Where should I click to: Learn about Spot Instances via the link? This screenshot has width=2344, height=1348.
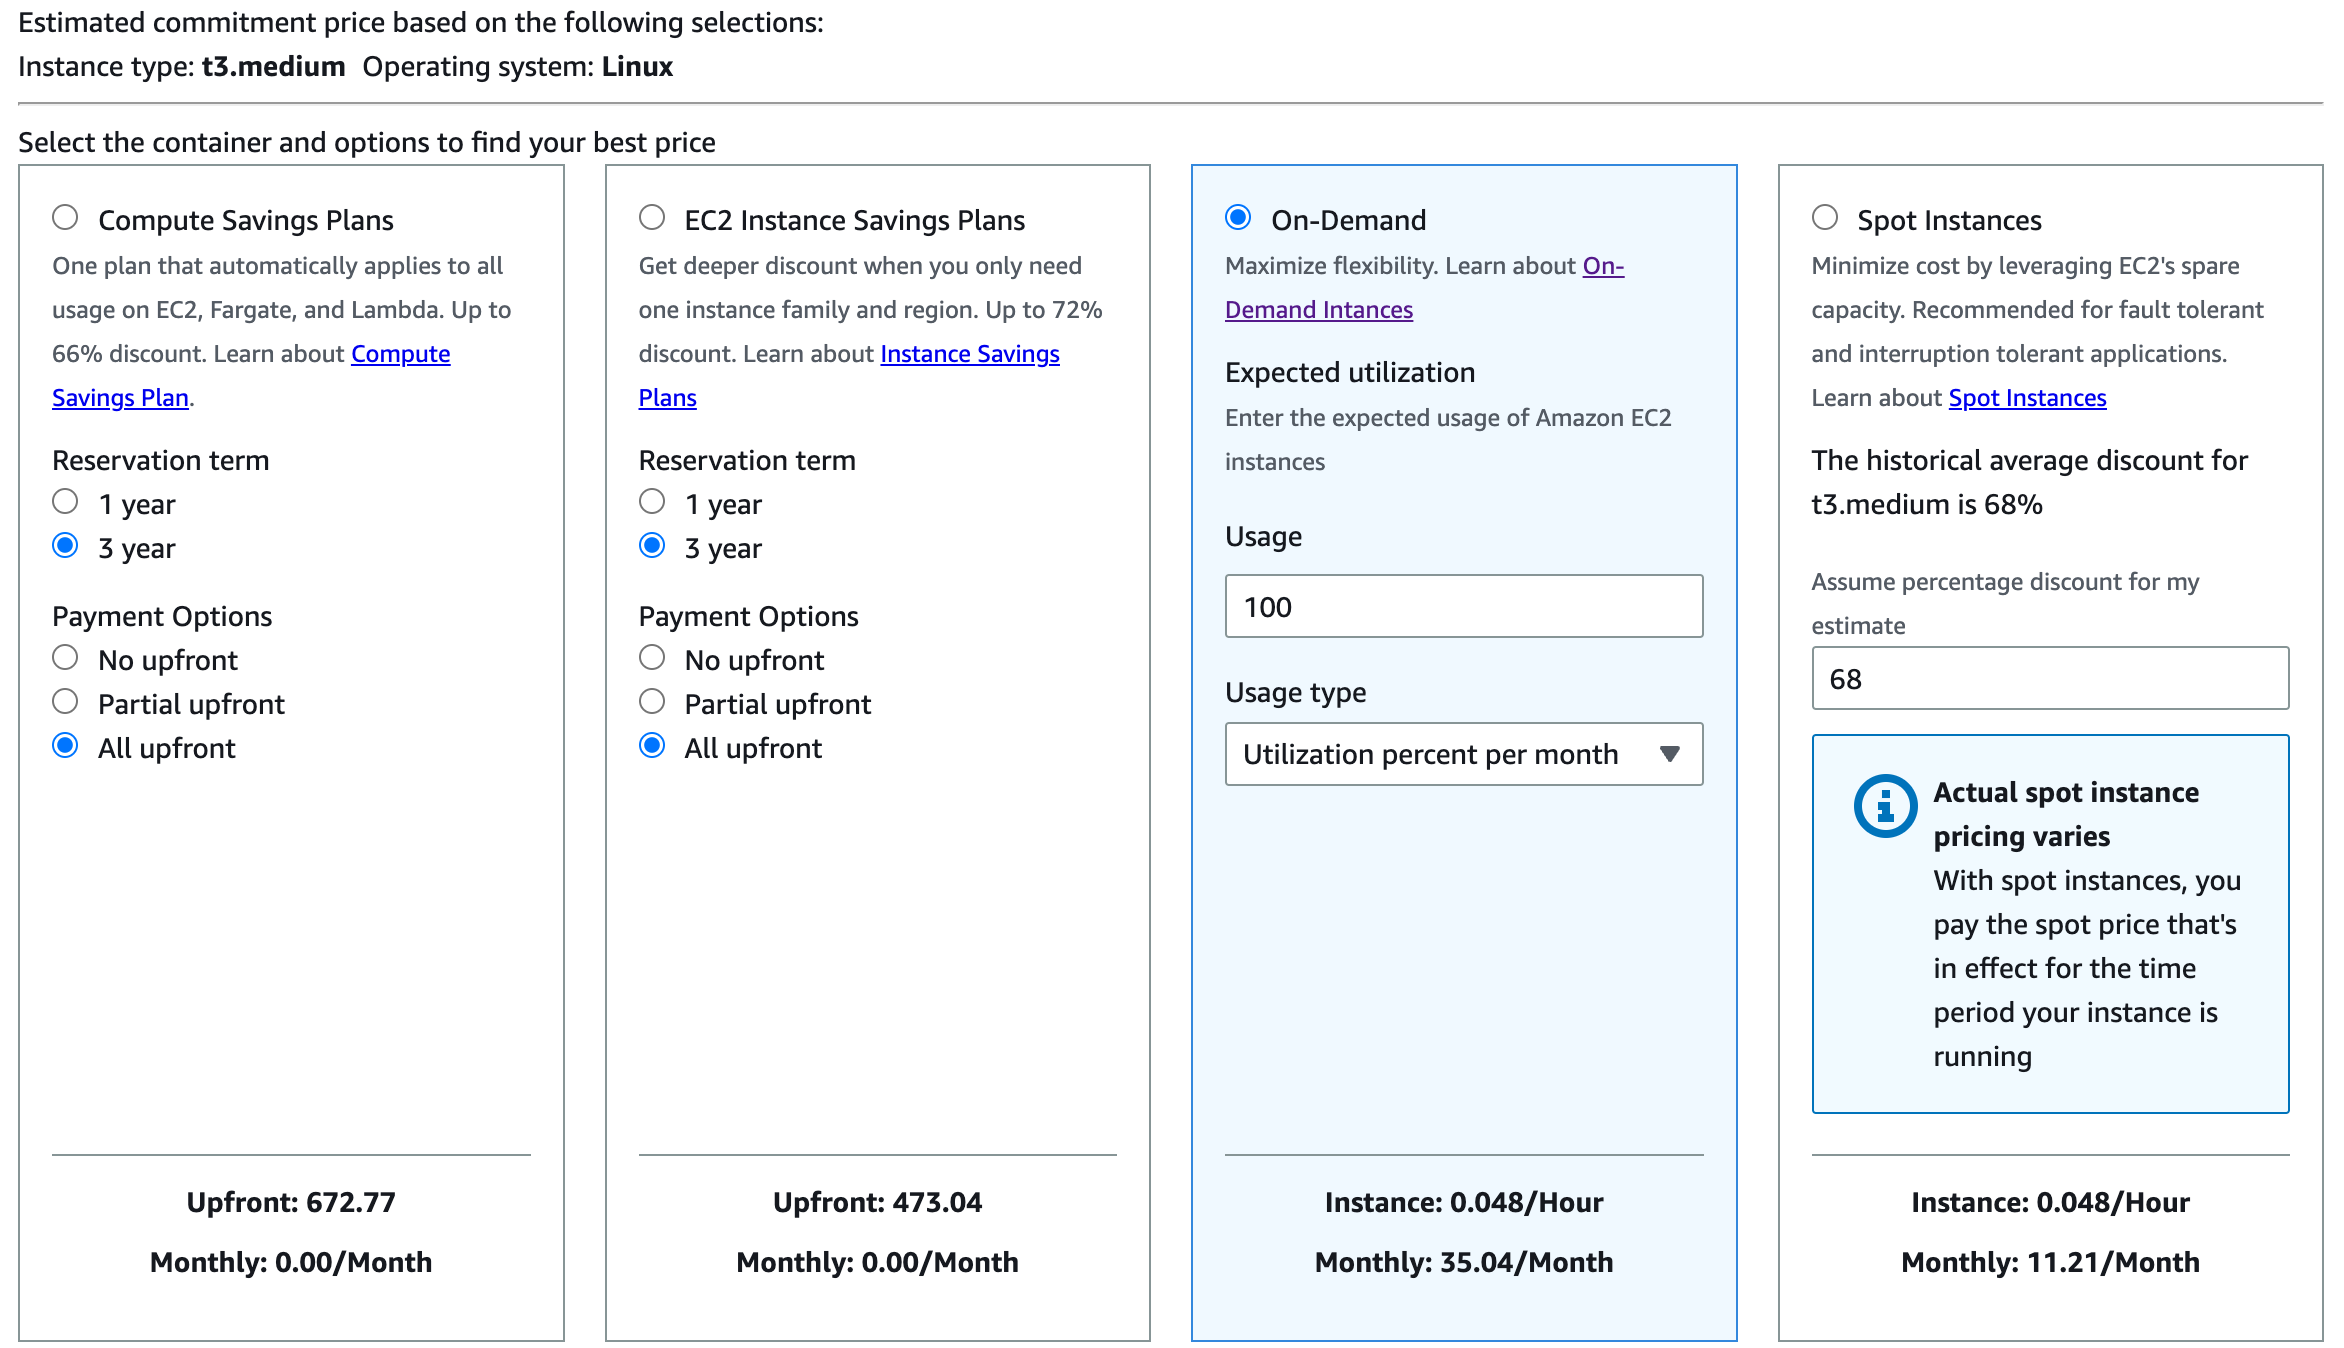[x=2026, y=397]
